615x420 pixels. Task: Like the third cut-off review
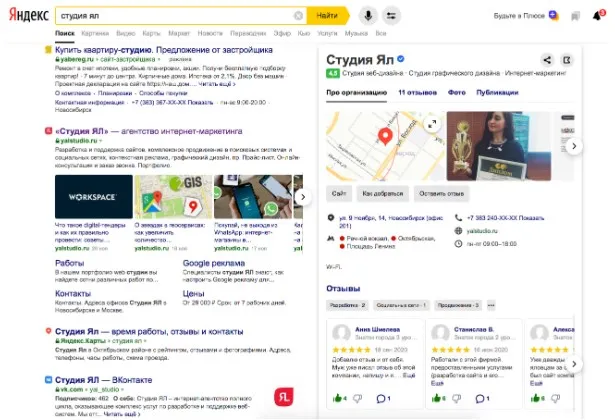coord(537,398)
